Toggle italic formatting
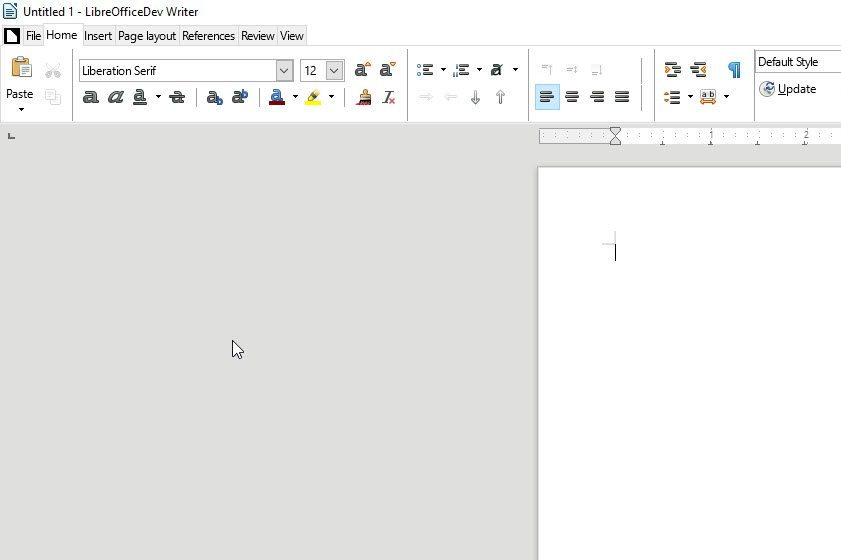This screenshot has height=560, width=841. (115, 97)
